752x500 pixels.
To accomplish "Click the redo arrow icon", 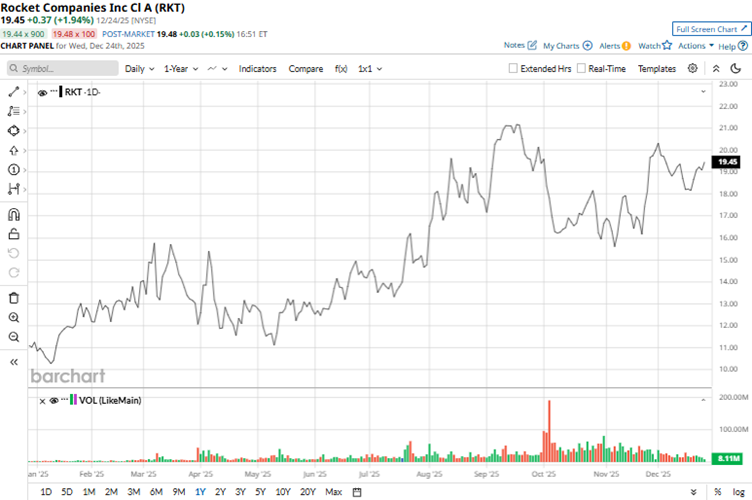I will point(14,273).
